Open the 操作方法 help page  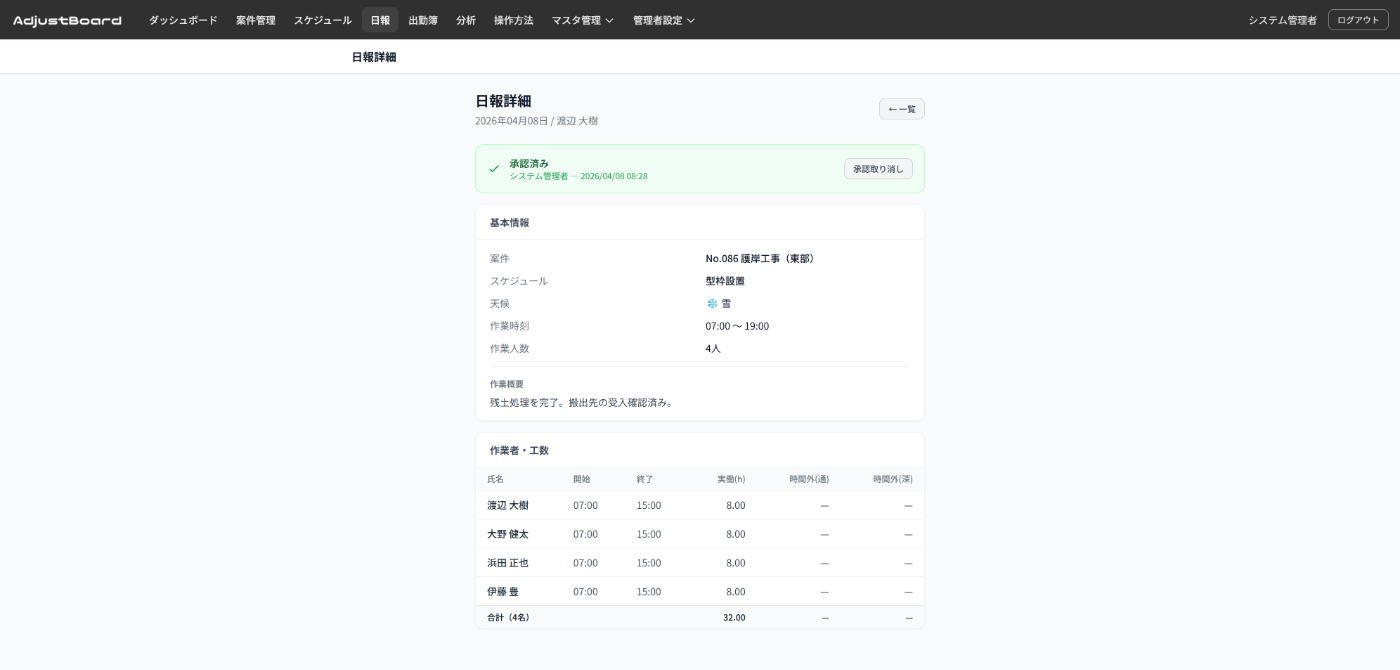coord(514,20)
